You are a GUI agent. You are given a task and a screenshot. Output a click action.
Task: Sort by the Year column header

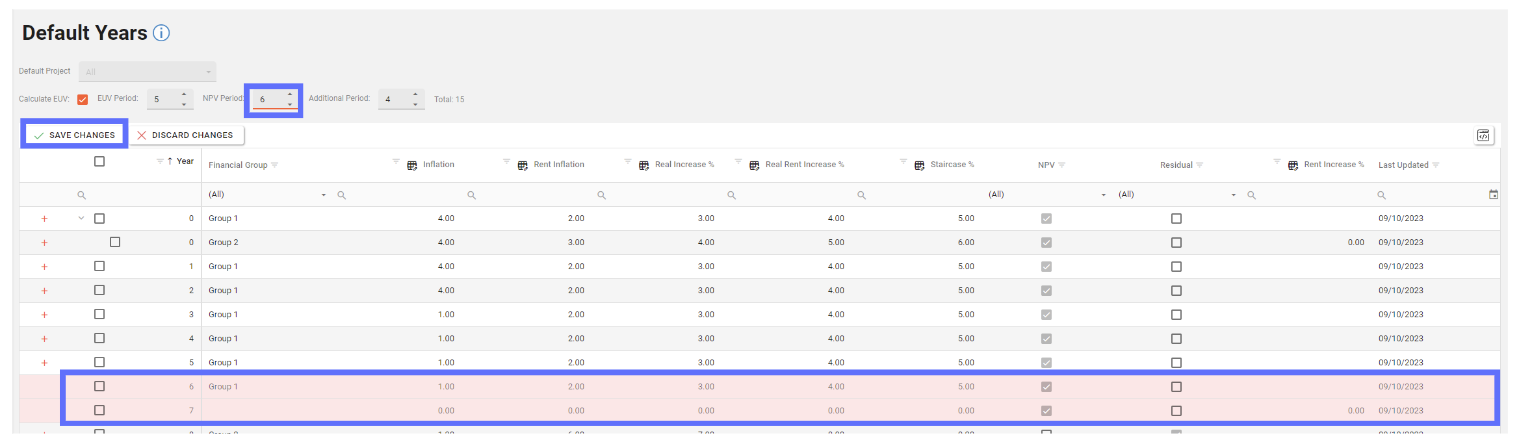point(184,161)
